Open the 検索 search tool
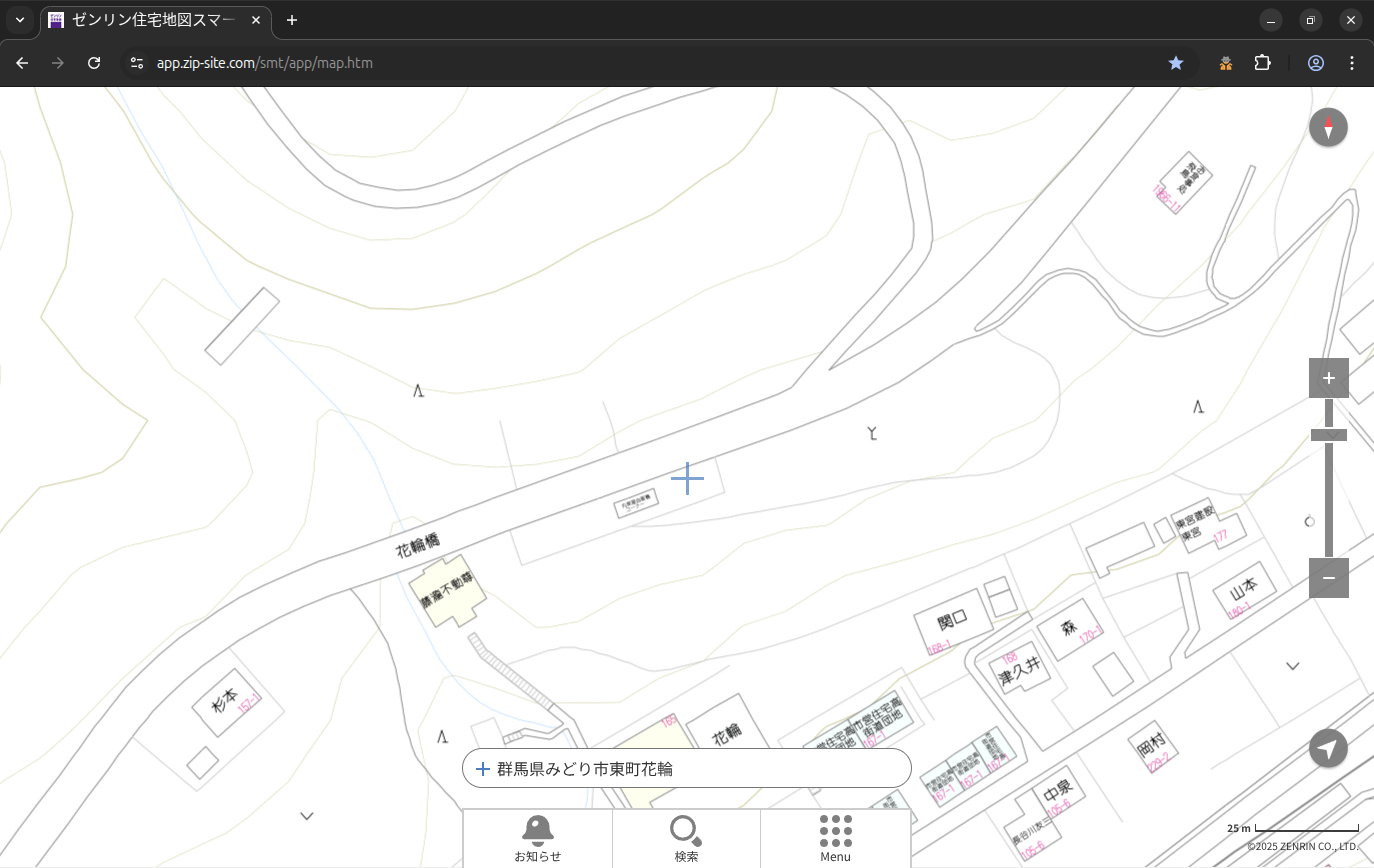The width and height of the screenshot is (1374, 868). (x=686, y=838)
